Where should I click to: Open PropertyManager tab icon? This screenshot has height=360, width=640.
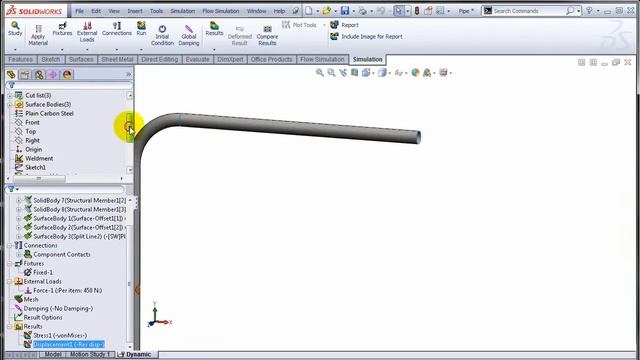[x=25, y=75]
